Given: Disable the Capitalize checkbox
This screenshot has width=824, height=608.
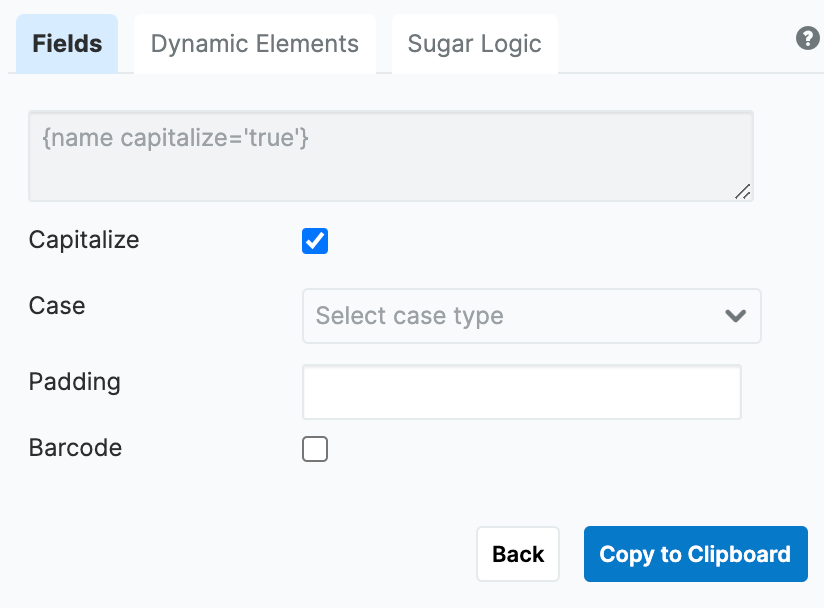Looking at the screenshot, I should click(315, 240).
